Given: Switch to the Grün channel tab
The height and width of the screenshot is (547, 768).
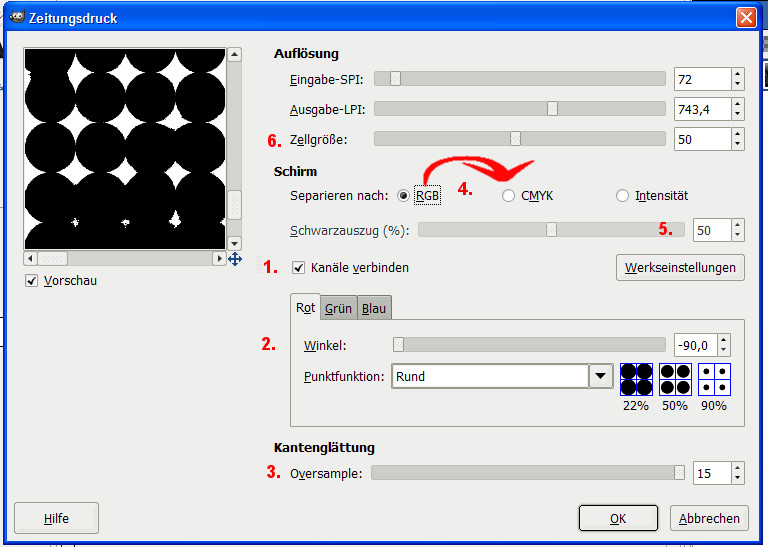Looking at the screenshot, I should [x=338, y=309].
